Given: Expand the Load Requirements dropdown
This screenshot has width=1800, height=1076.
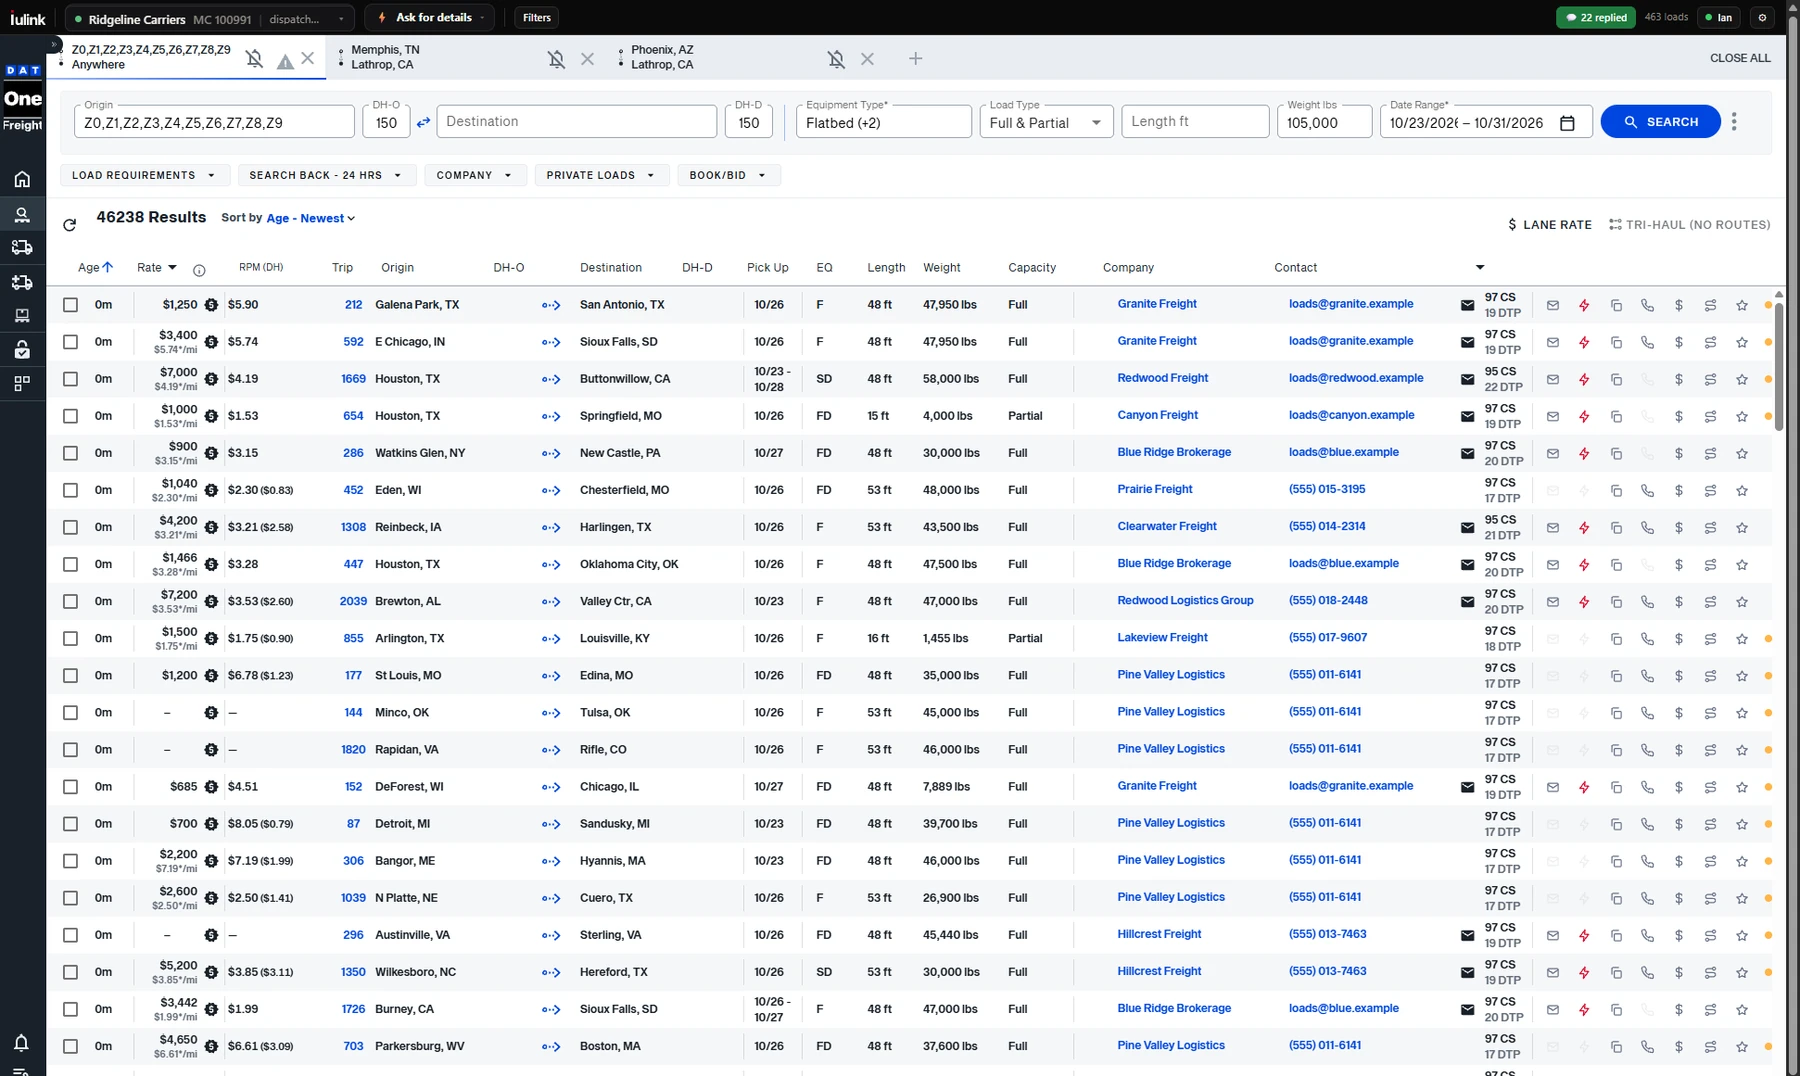Looking at the screenshot, I should [x=145, y=175].
